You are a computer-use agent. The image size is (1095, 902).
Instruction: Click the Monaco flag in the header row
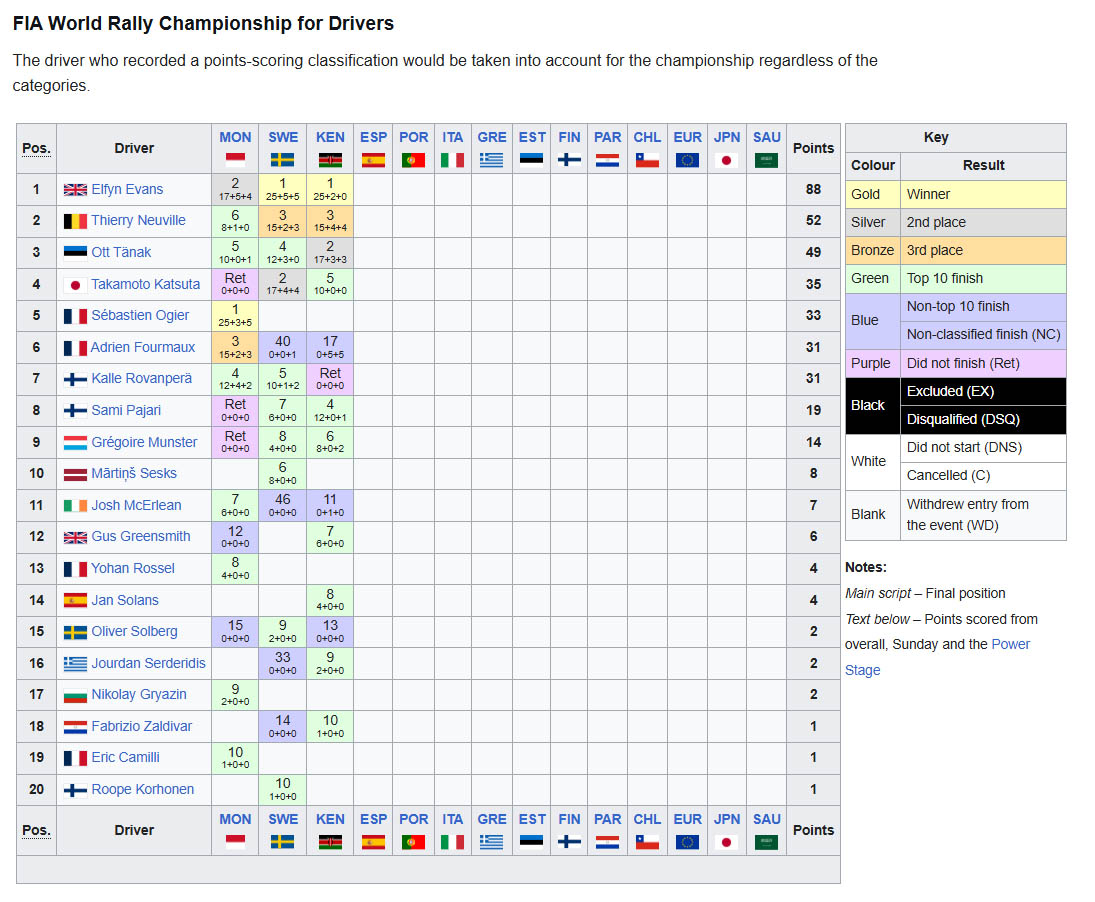(x=235, y=160)
